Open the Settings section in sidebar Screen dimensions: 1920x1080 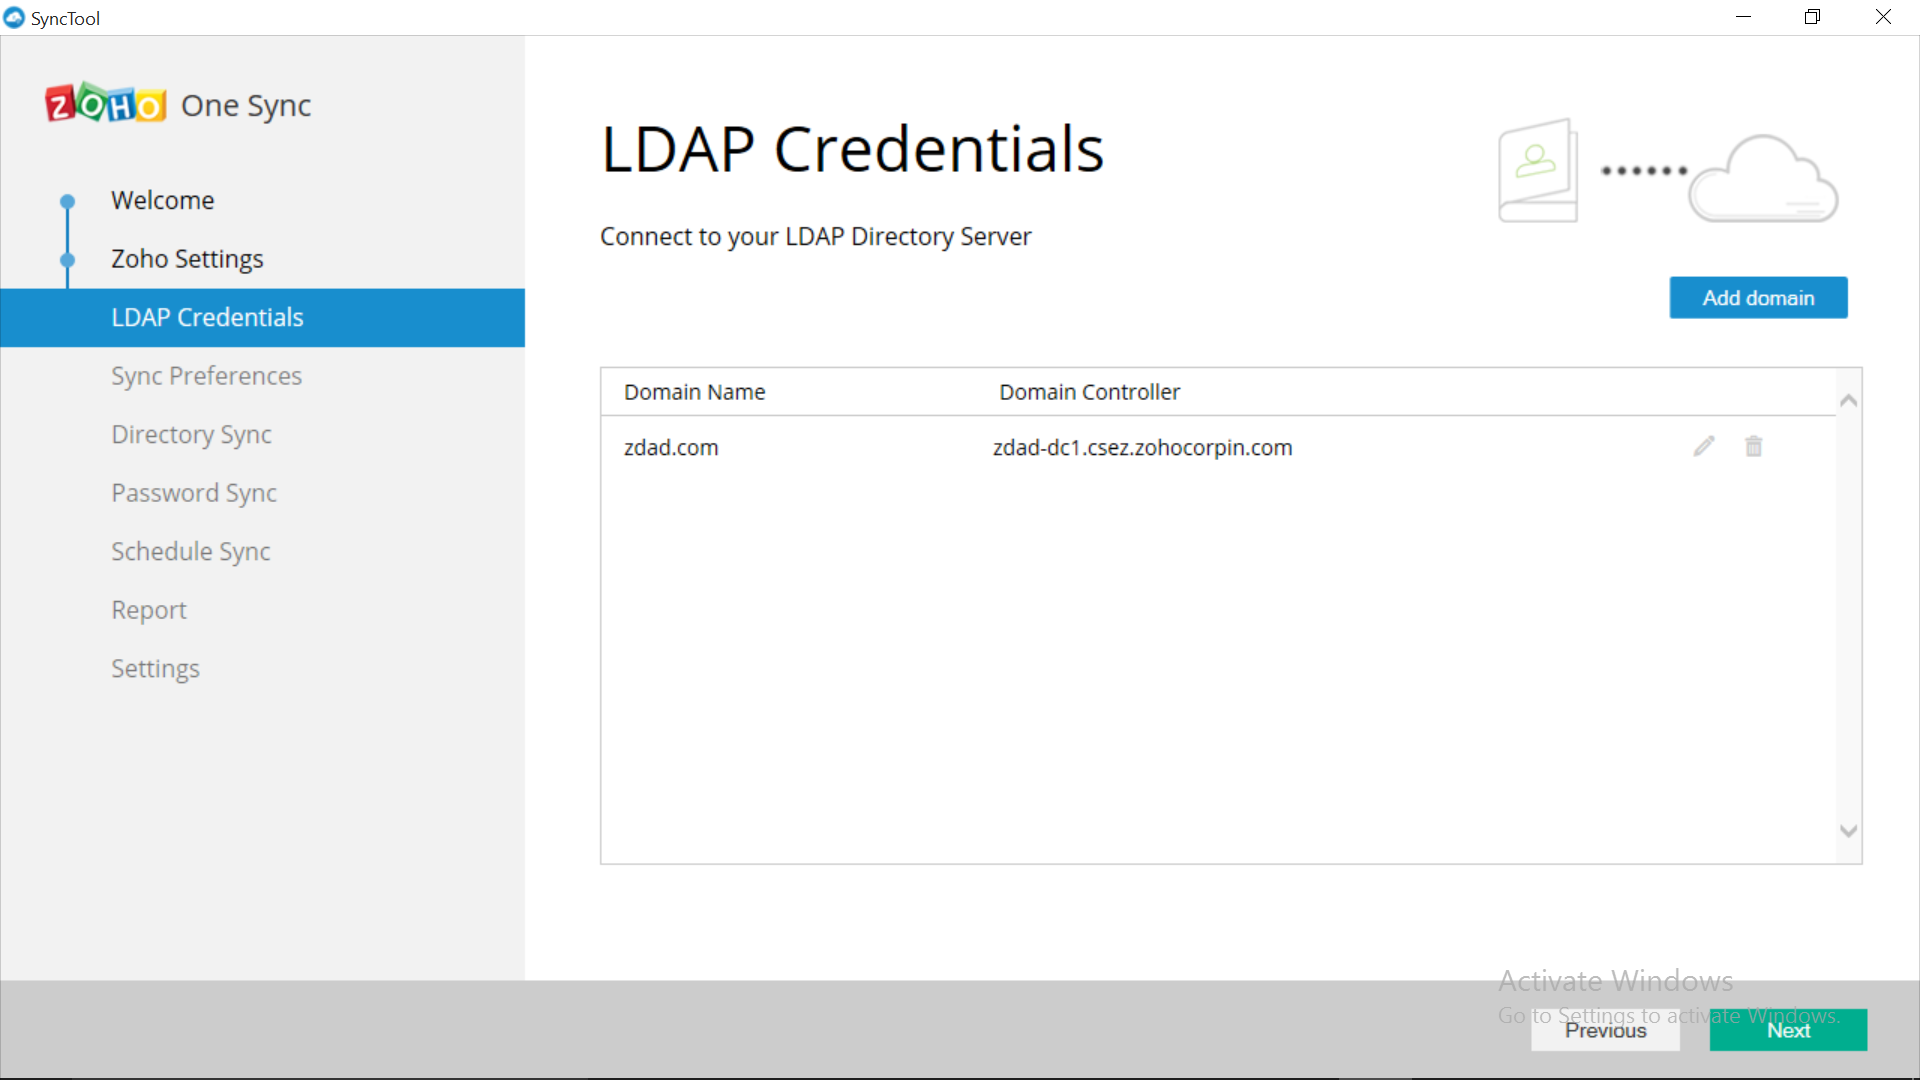click(x=155, y=669)
